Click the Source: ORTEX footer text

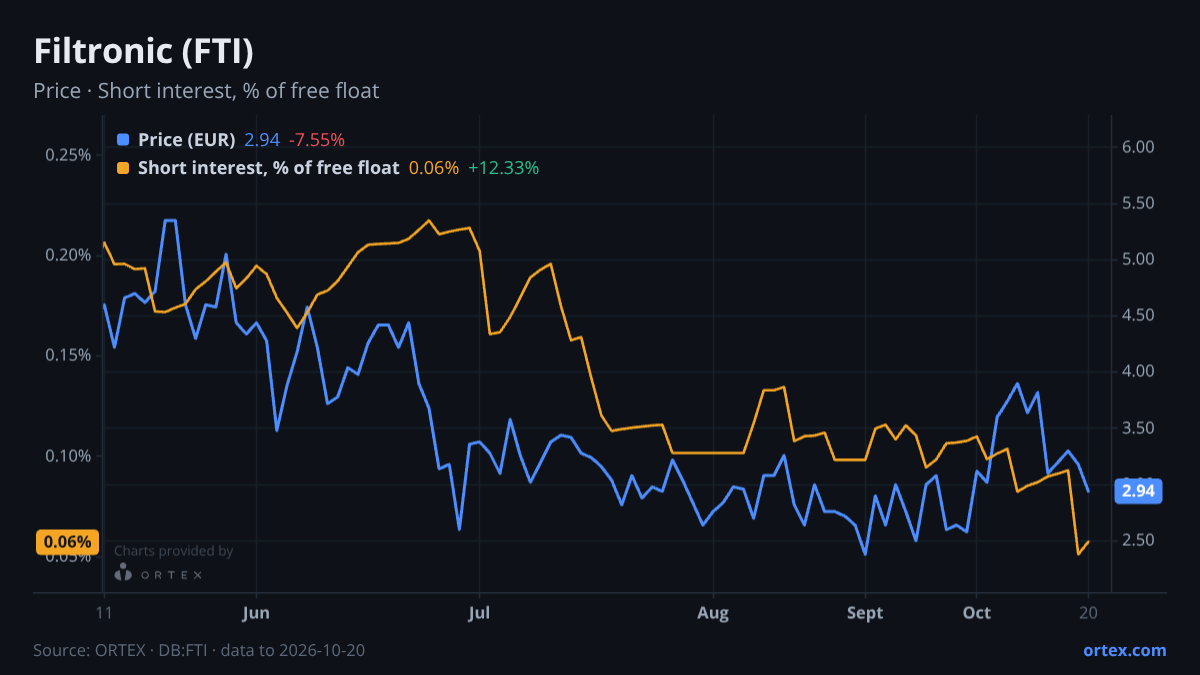(x=199, y=650)
